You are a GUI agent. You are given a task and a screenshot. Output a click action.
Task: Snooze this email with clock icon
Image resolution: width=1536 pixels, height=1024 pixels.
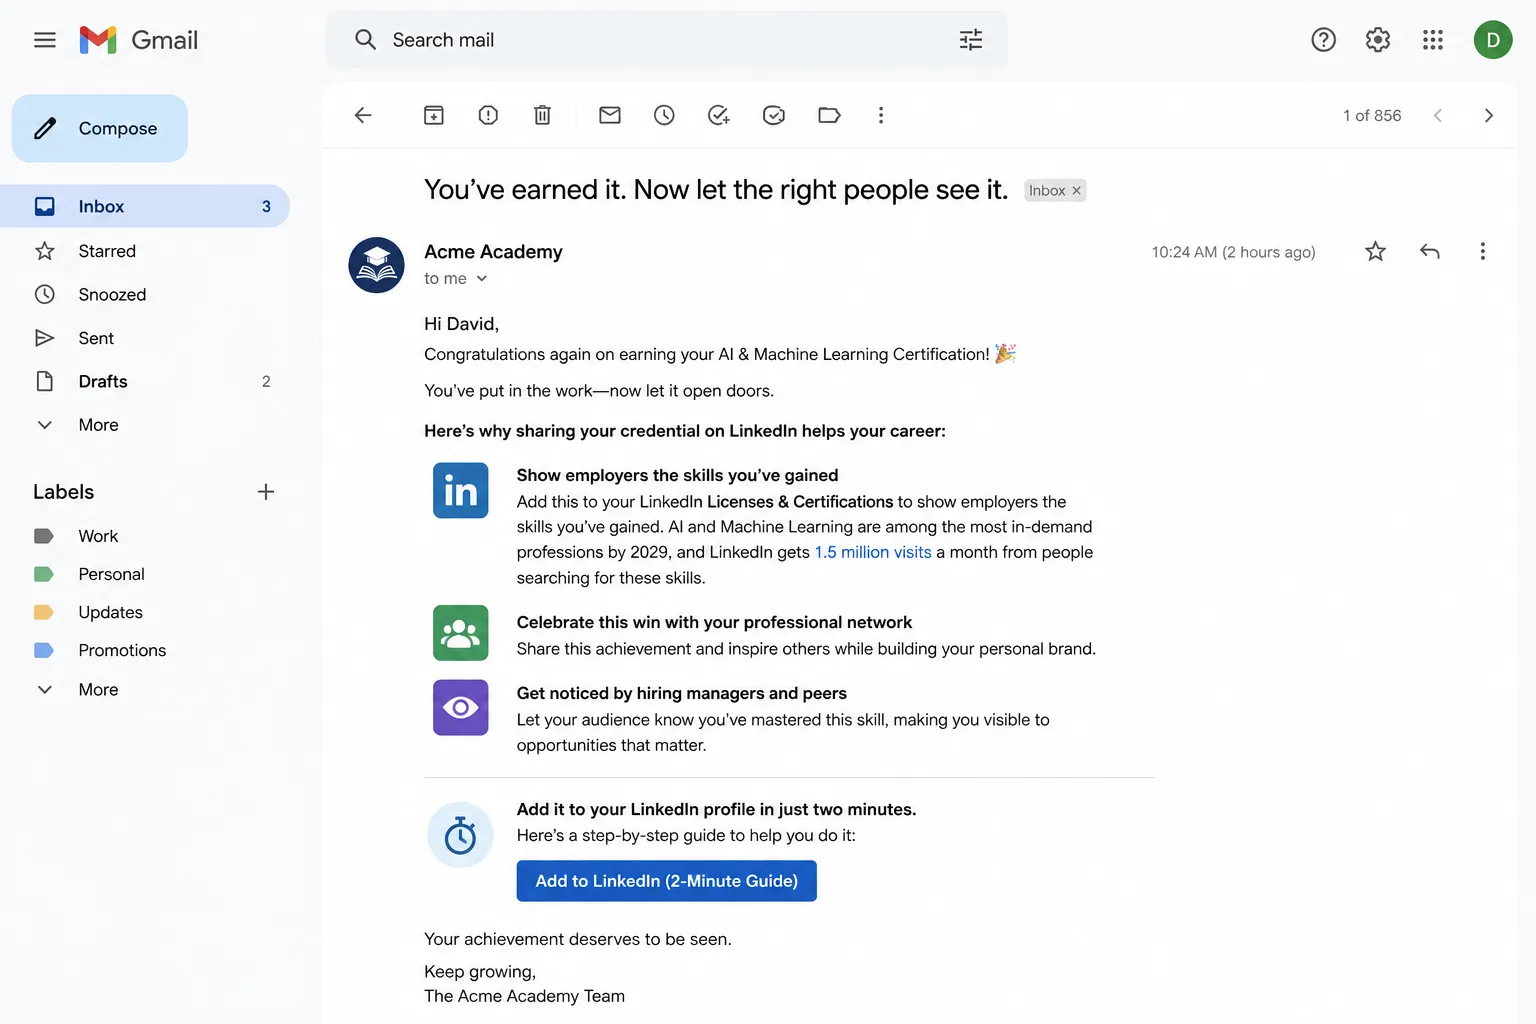664,115
